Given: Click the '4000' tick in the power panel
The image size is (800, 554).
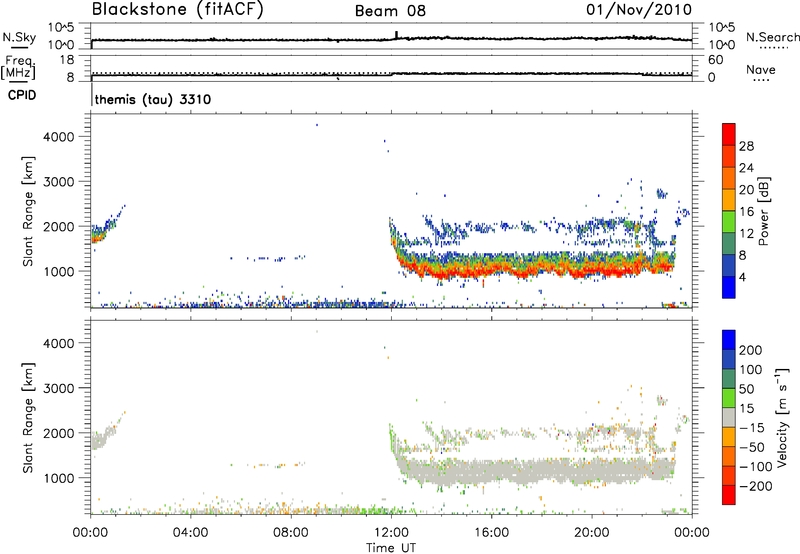Looking at the screenshot, I should click(59, 137).
